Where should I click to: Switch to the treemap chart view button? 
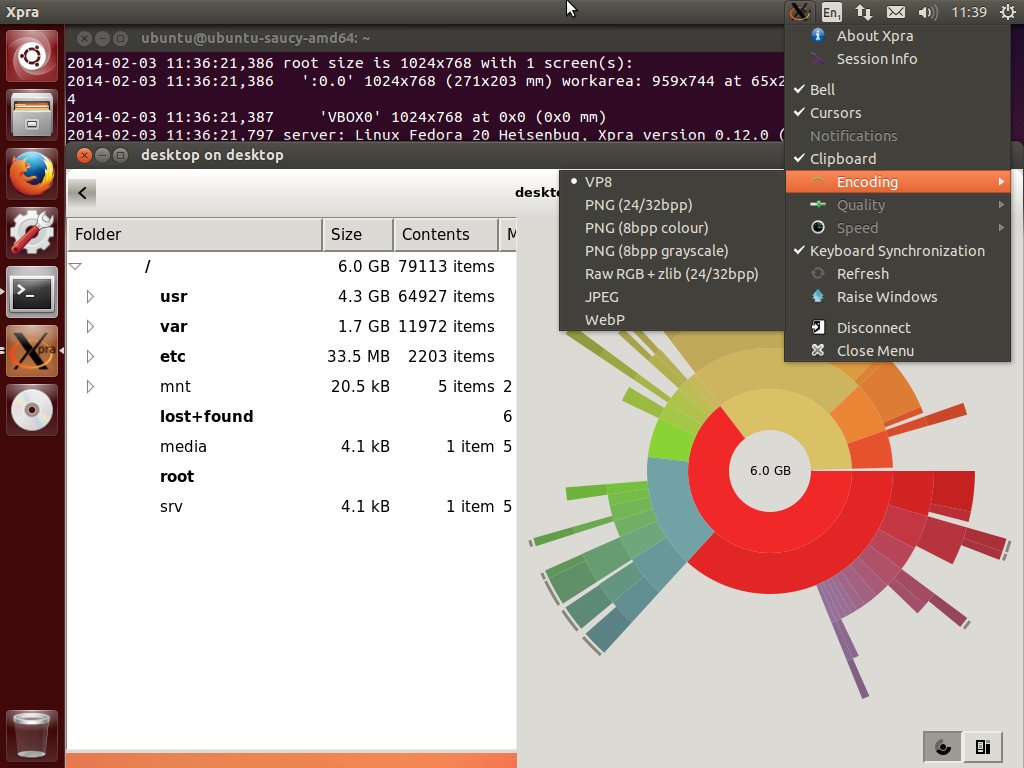(982, 746)
